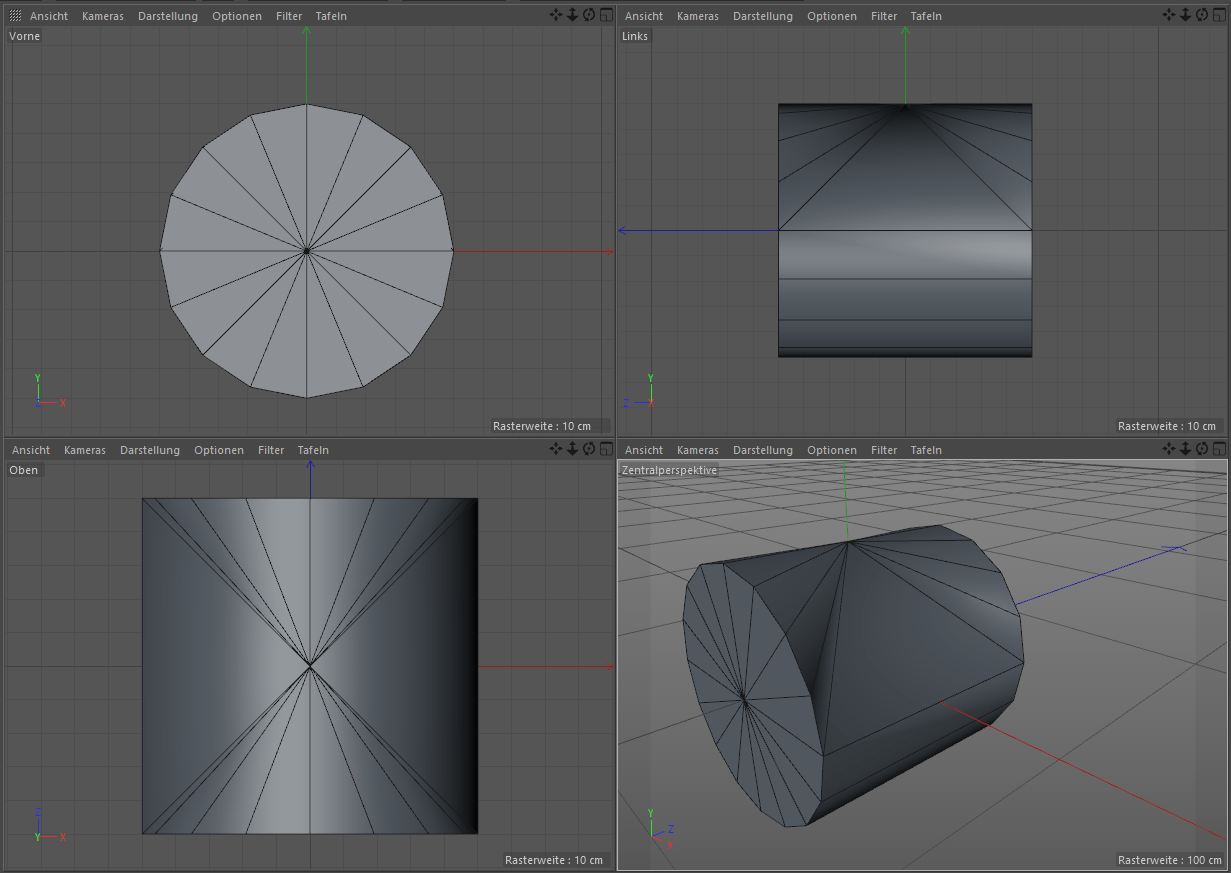This screenshot has height=873, width=1231.
Task: Click the grip handle icon in Vorne viewport
Action: point(15,16)
